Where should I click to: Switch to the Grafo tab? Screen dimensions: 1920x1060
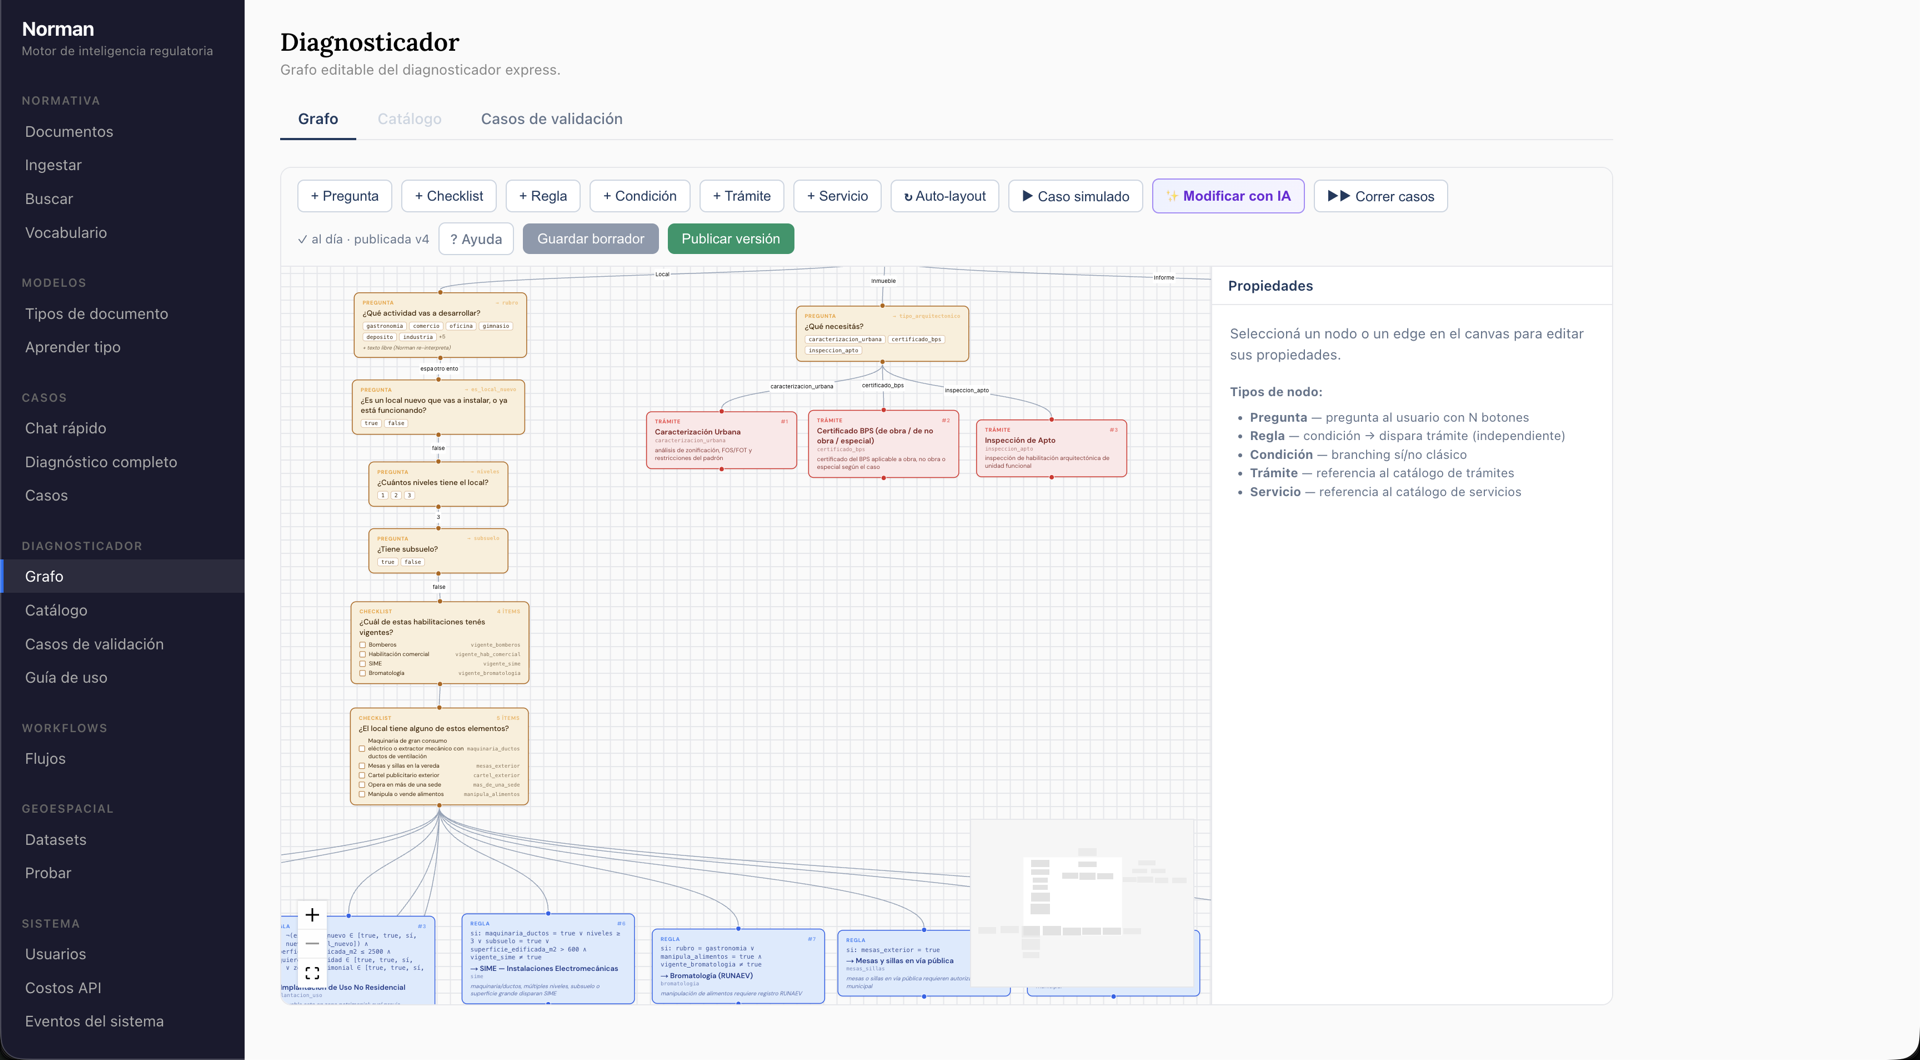318,119
